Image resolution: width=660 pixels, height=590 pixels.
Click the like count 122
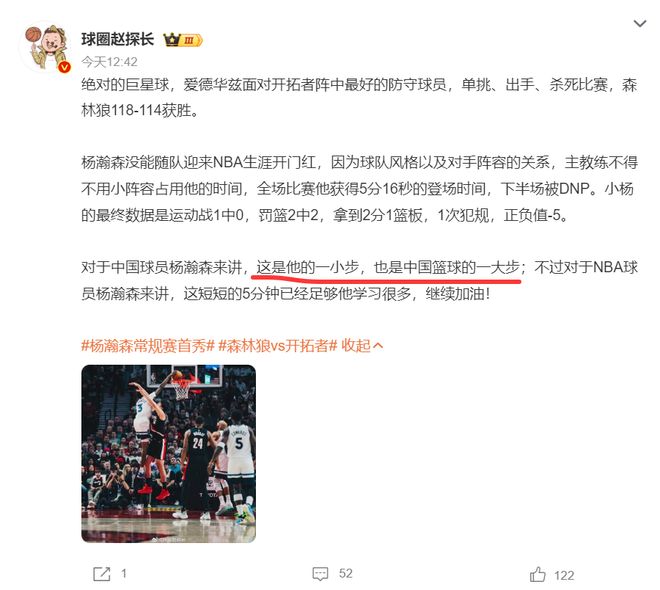[564, 575]
